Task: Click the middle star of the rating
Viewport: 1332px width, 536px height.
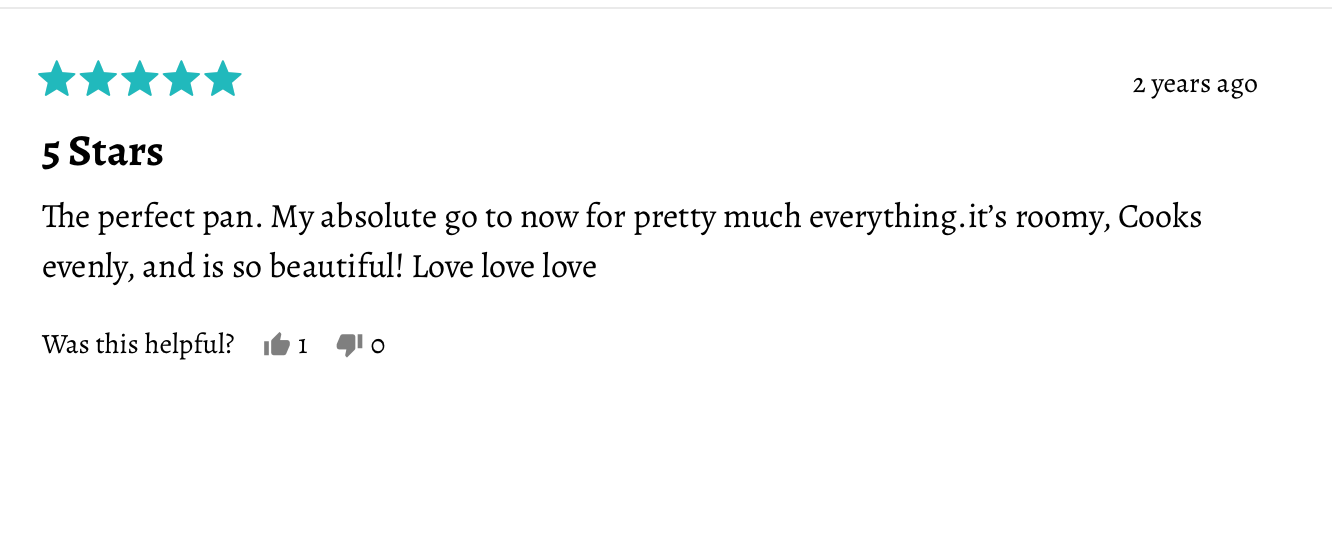Action: (x=140, y=79)
